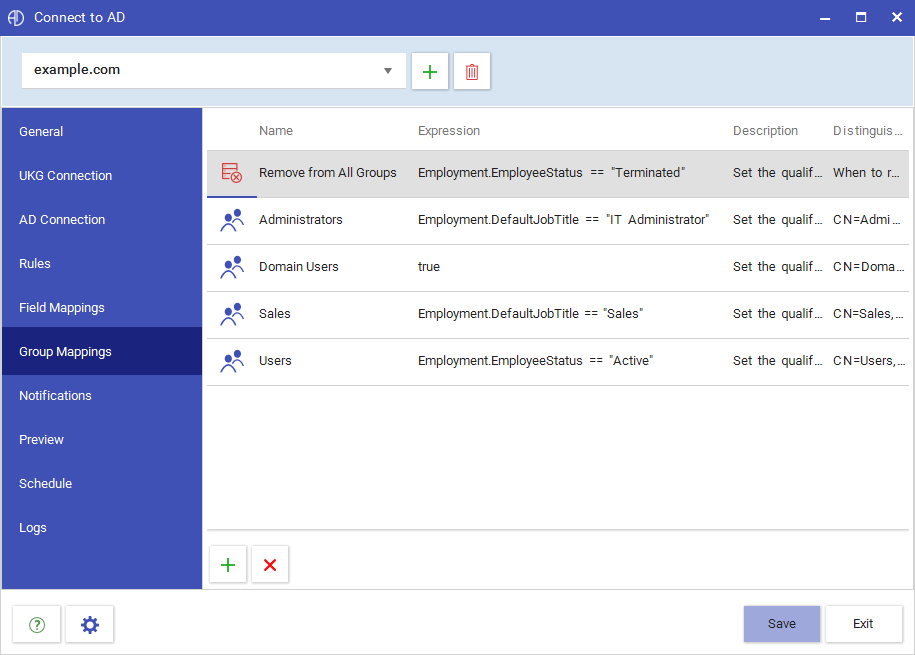The width and height of the screenshot is (915, 655).
Task: Click the Exit button
Action: pos(863,624)
